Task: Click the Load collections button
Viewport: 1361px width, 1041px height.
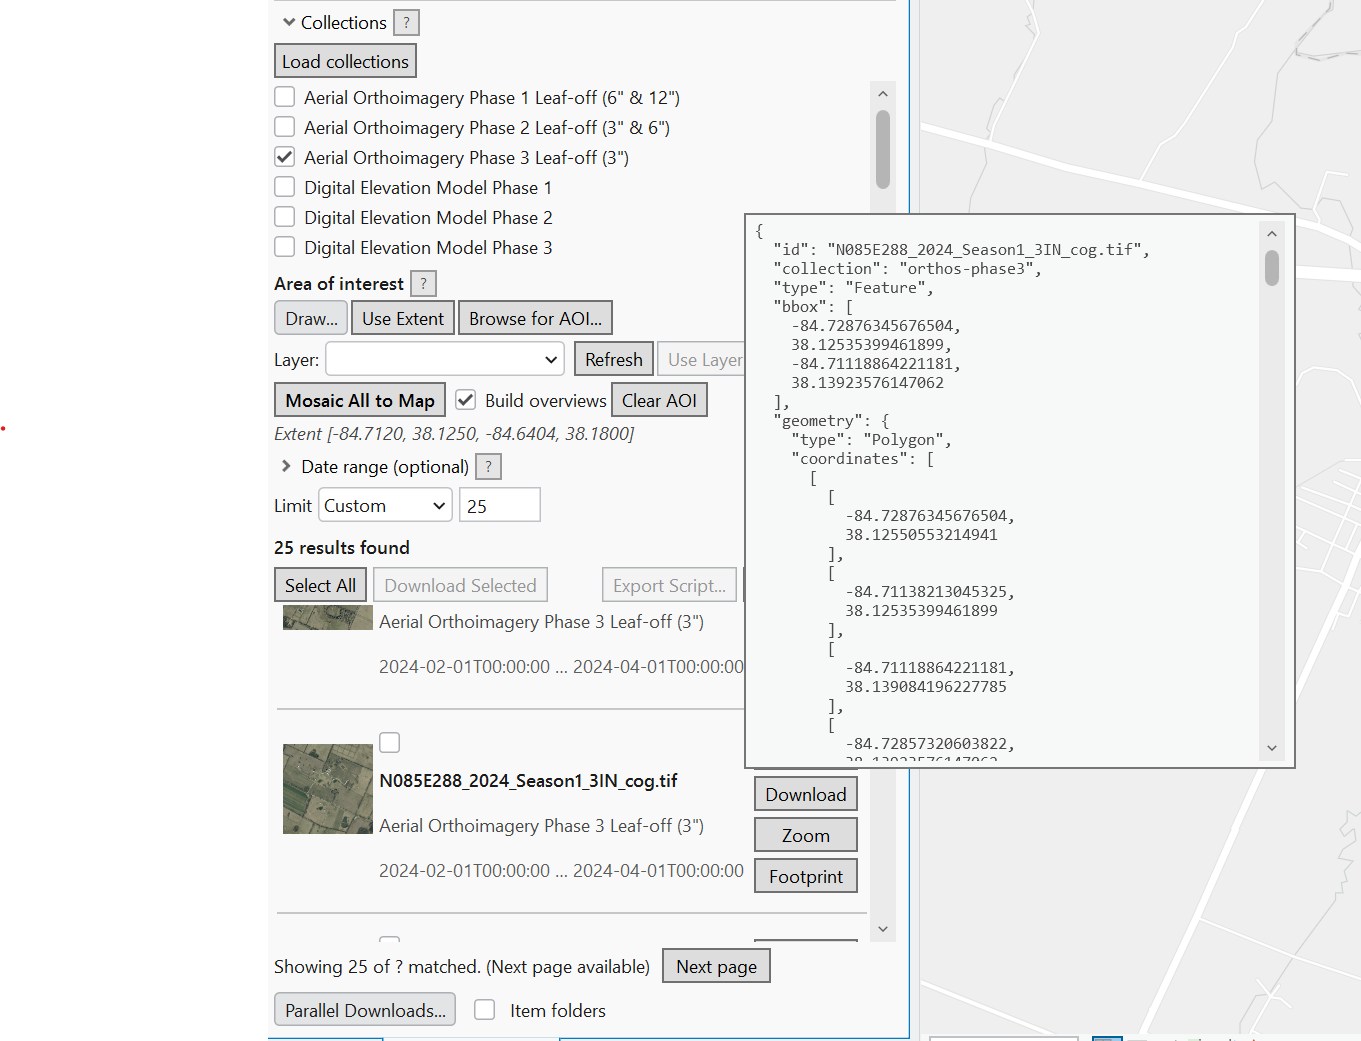Action: coord(345,61)
